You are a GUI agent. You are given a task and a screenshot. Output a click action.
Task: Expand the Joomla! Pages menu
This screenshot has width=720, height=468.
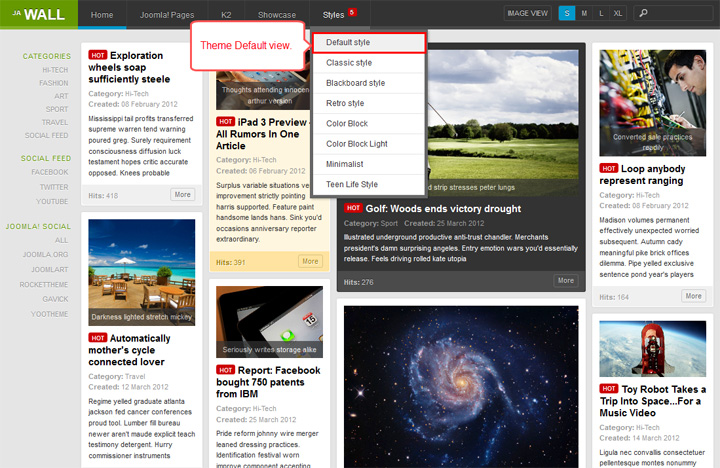(x=167, y=15)
